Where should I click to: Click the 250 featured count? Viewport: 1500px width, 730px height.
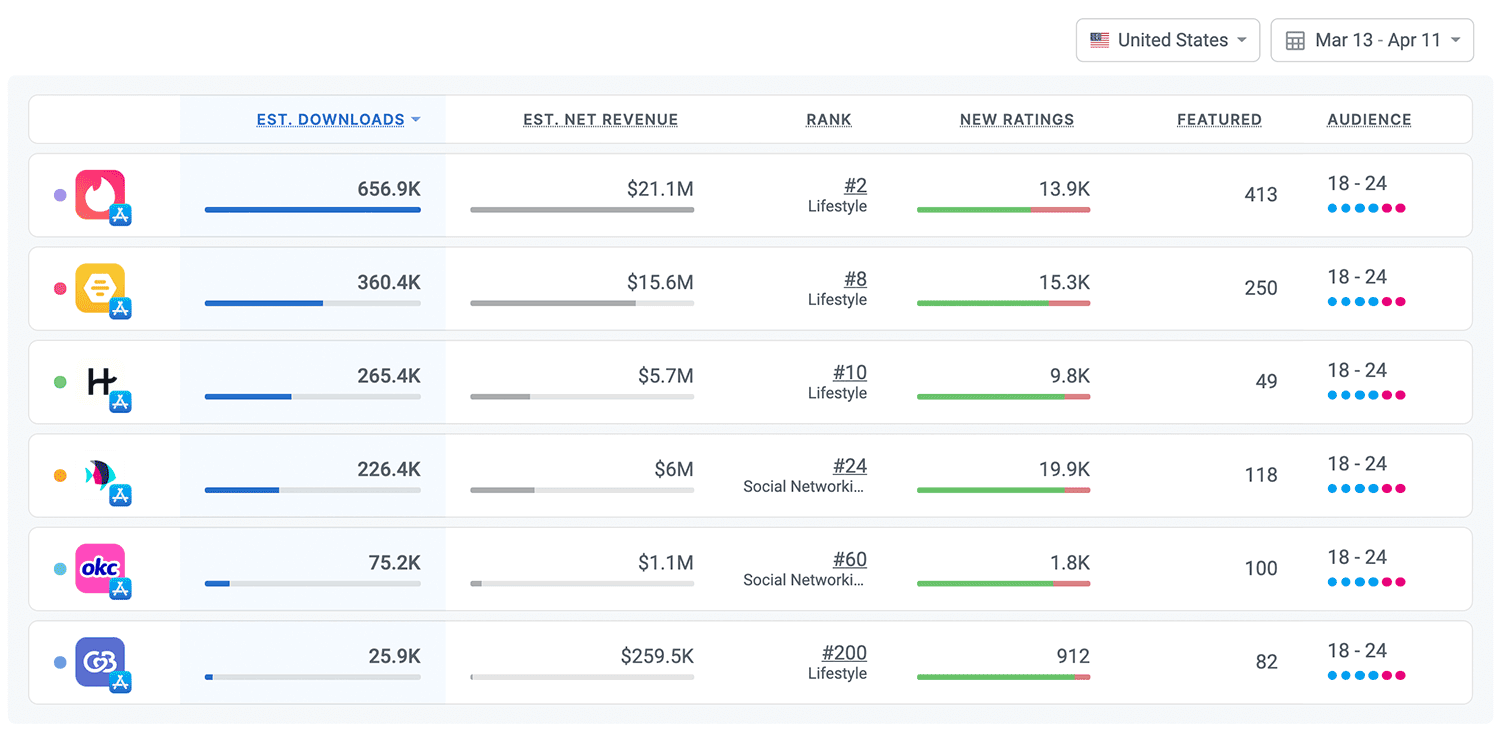click(x=1261, y=288)
